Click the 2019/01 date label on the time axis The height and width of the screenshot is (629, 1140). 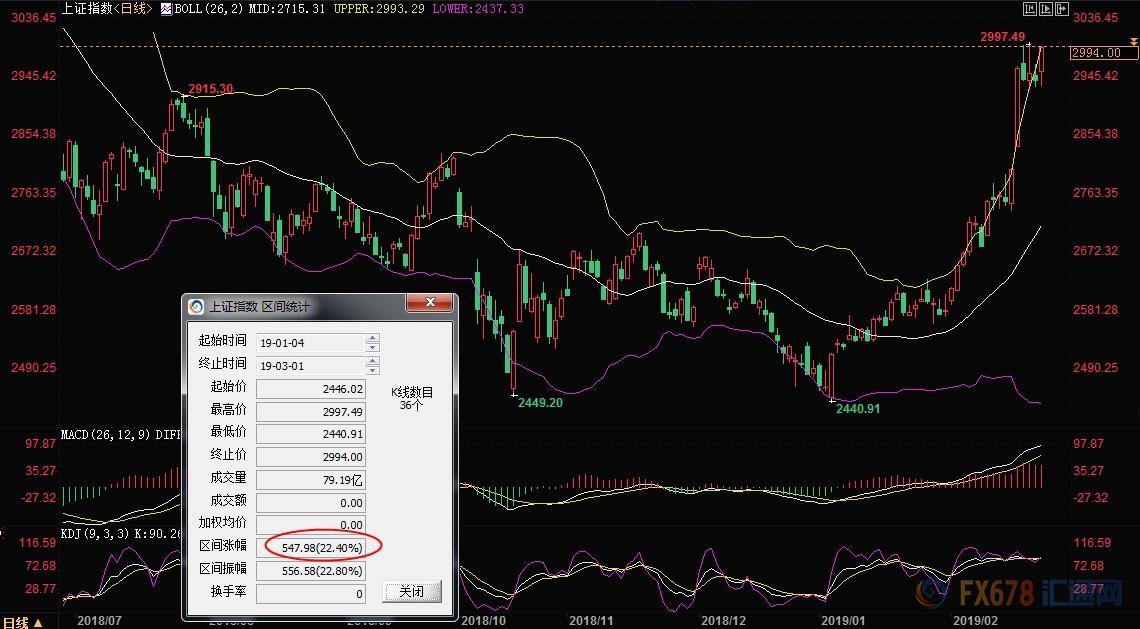(843, 621)
